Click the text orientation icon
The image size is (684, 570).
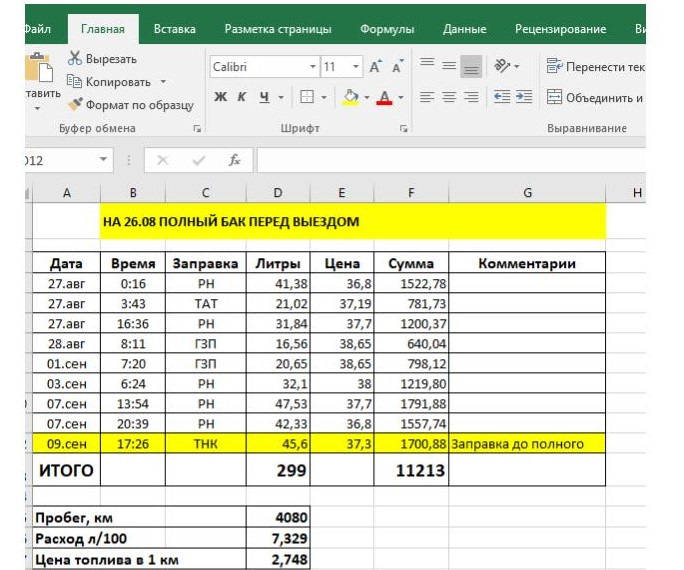502,66
